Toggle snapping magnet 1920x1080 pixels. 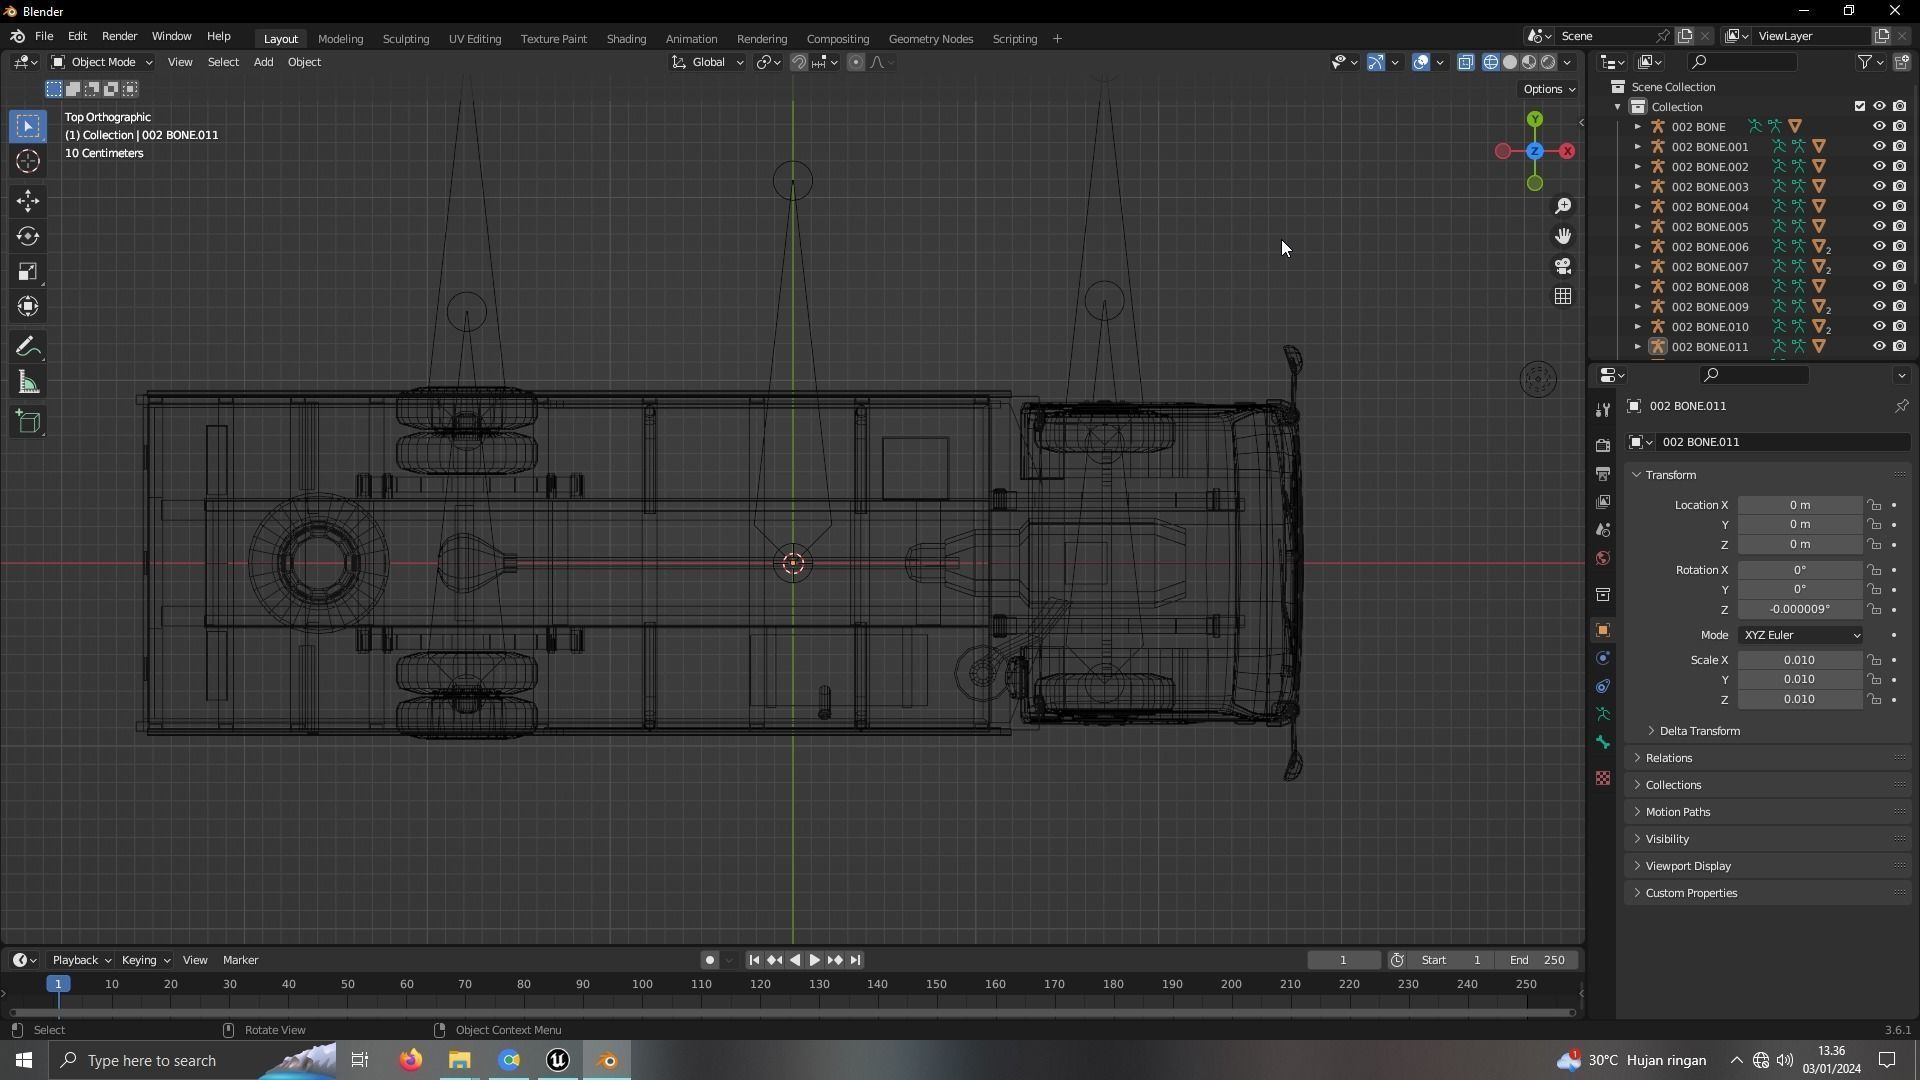point(799,62)
